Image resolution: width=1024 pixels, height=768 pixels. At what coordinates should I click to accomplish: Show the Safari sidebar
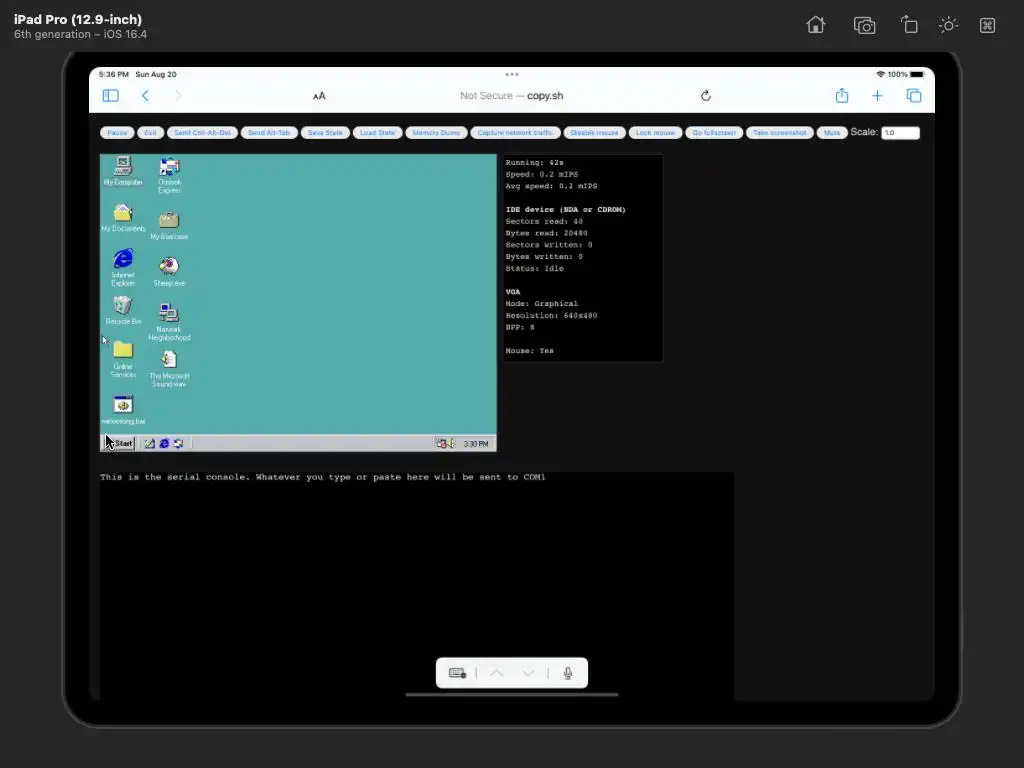pos(110,96)
